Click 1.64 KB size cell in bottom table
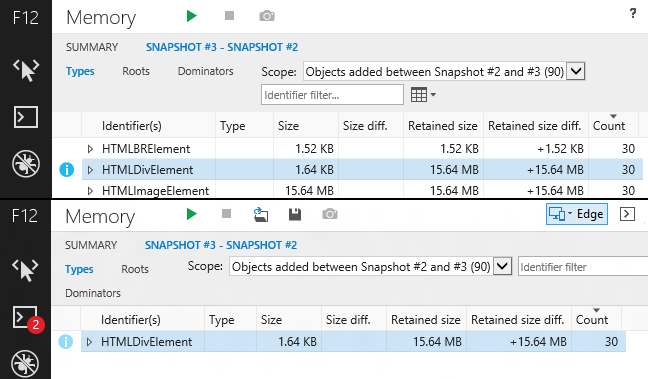The image size is (648, 379). pyautogui.click(x=297, y=342)
